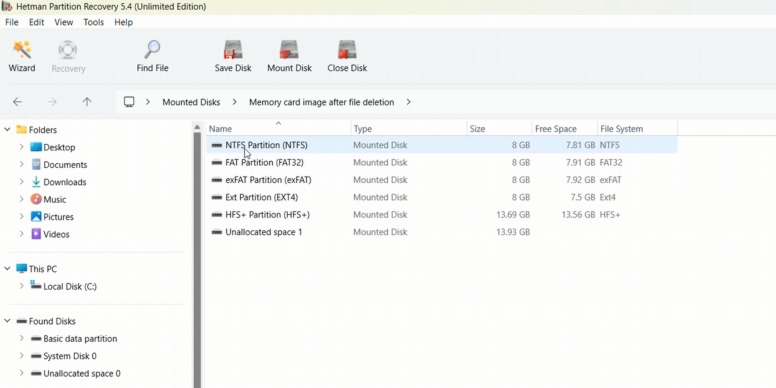Expand Unallocated space 0 node
This screenshot has height=388, width=776.
point(22,373)
